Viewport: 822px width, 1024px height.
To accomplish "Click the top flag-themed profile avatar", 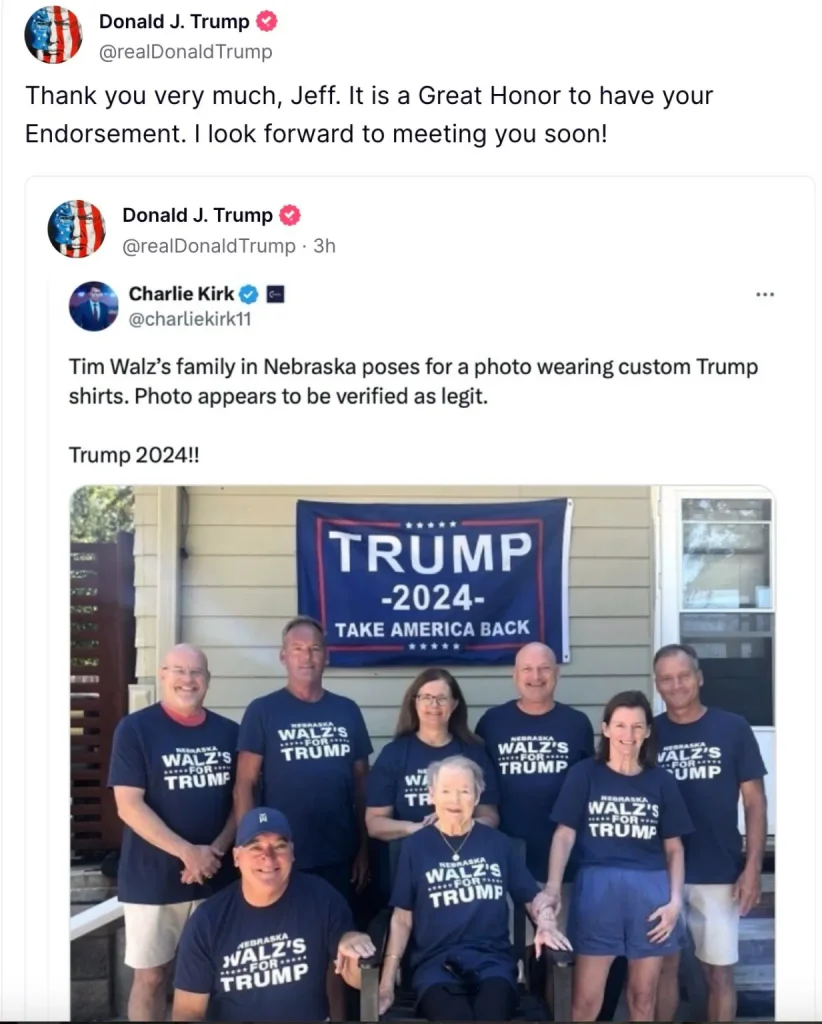I will click(54, 35).
